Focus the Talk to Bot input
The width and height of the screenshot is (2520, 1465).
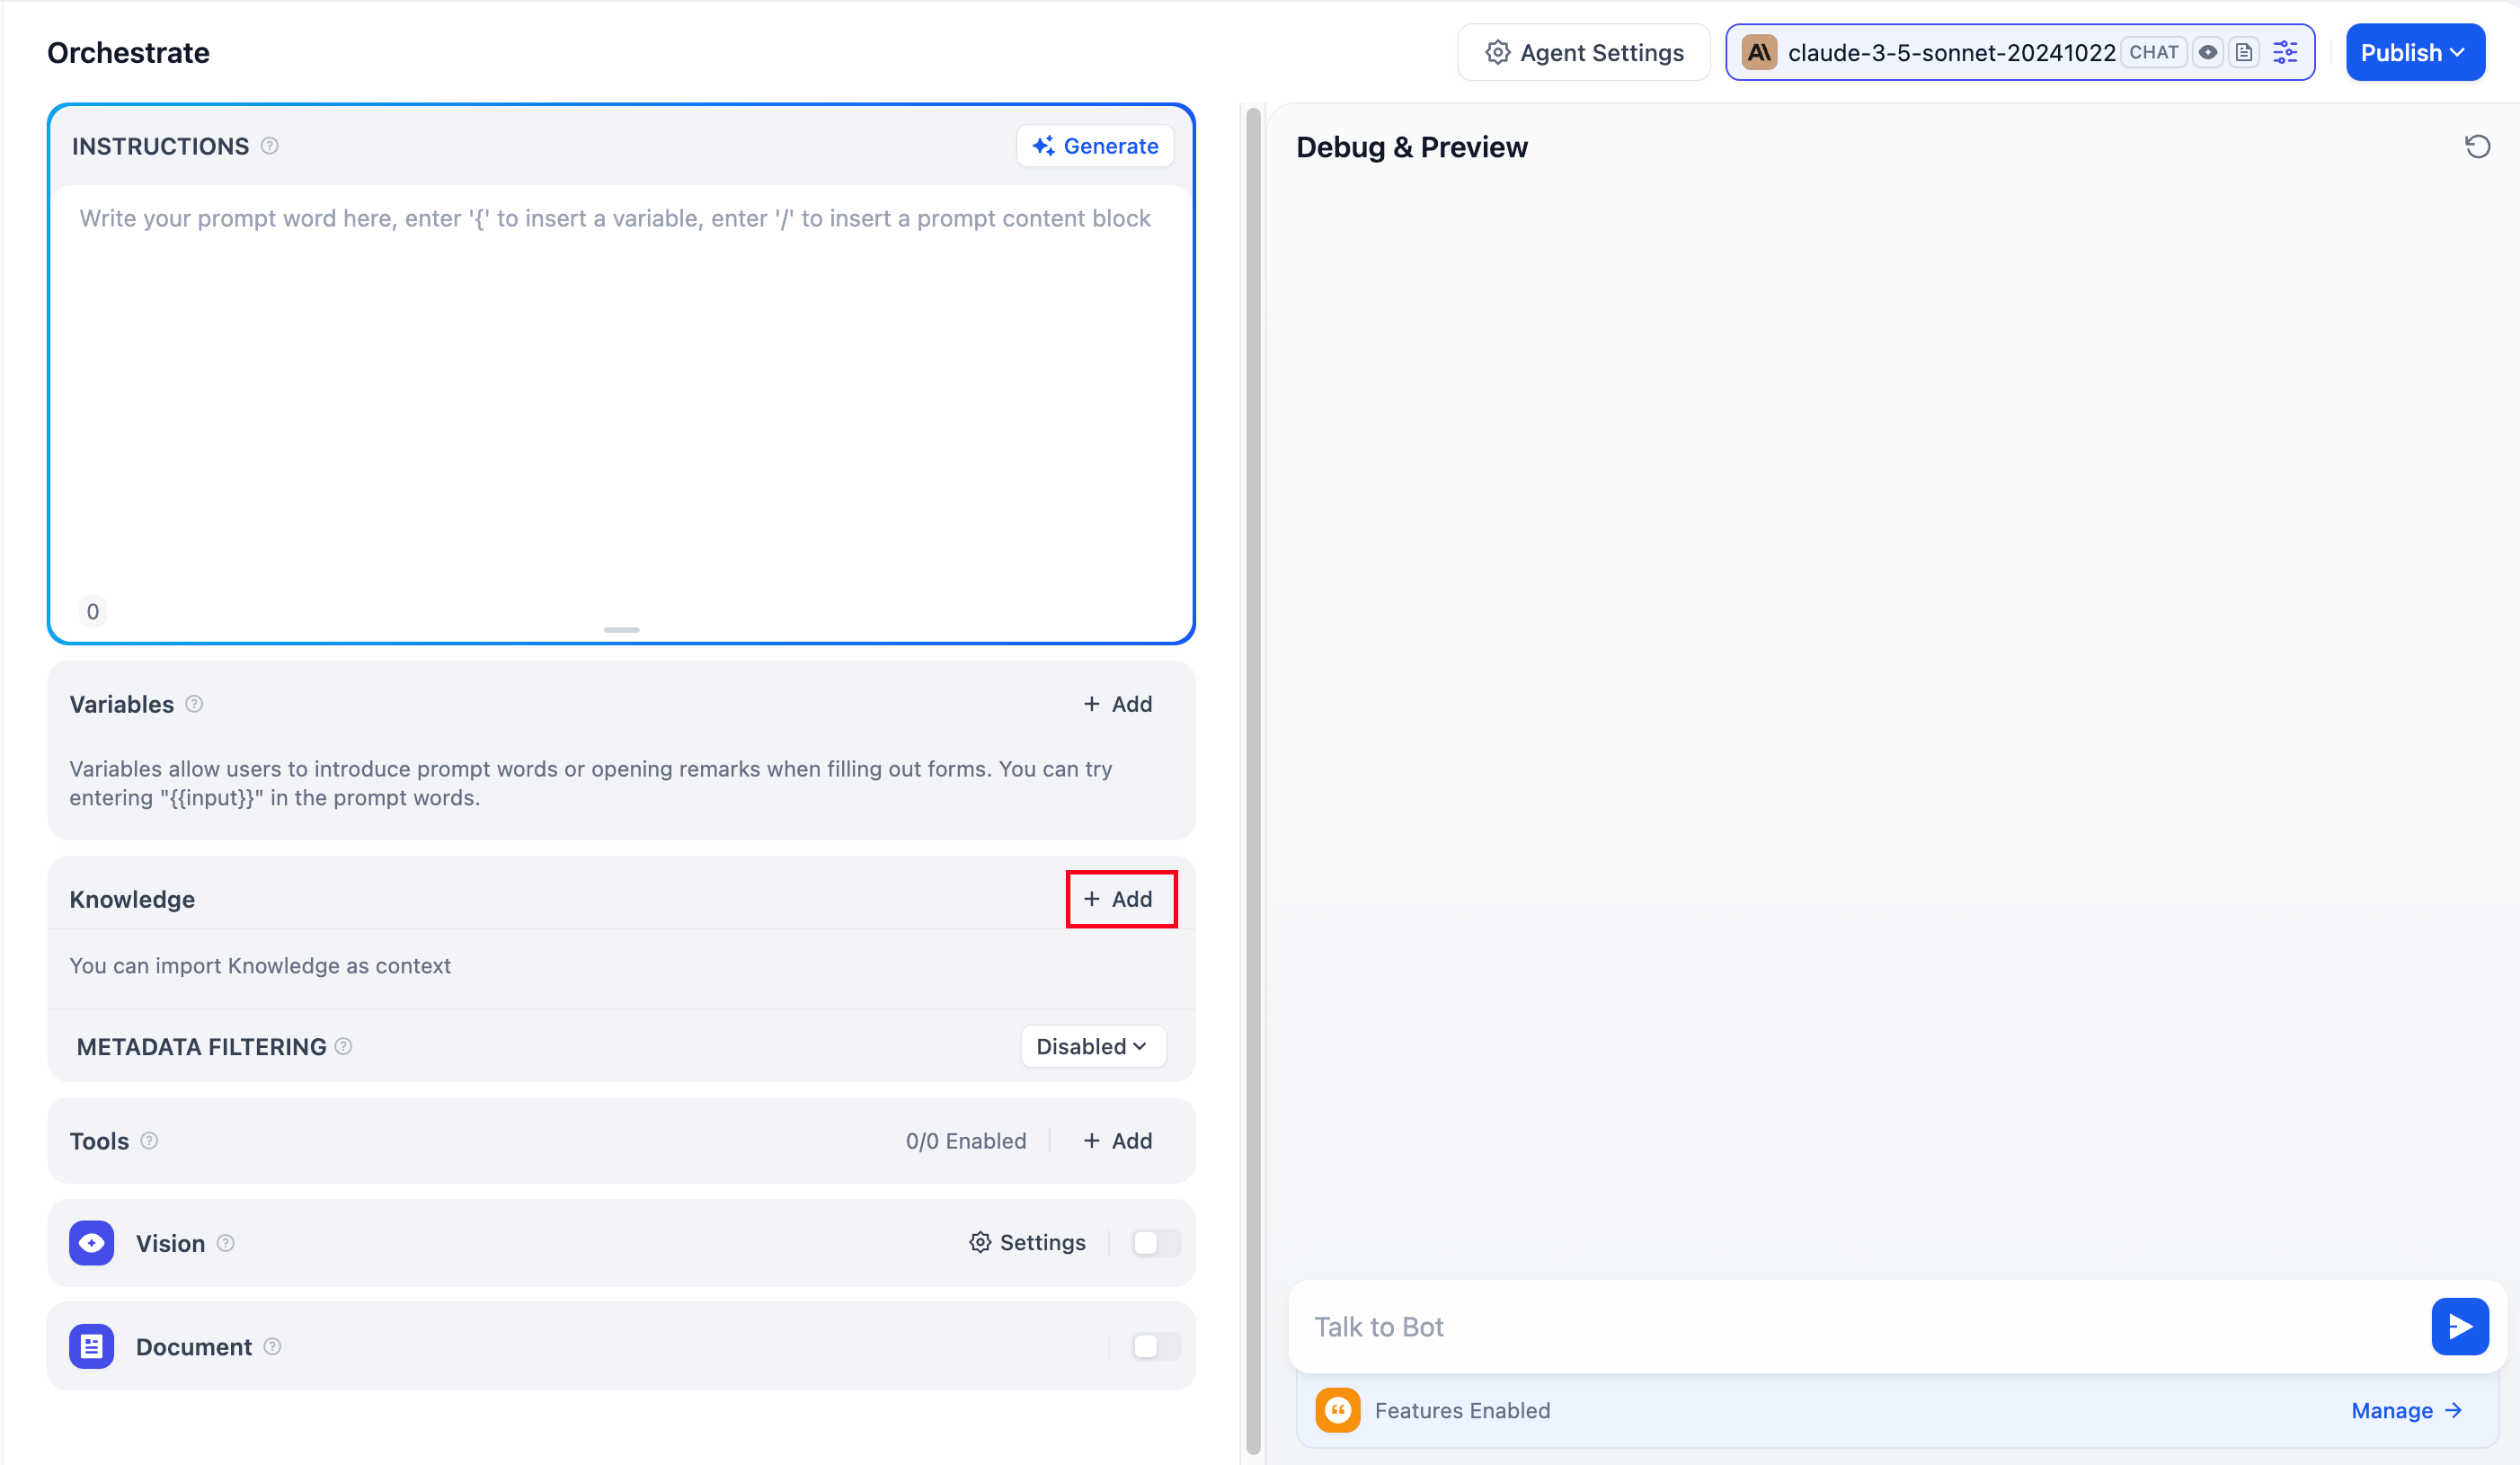click(x=1860, y=1327)
